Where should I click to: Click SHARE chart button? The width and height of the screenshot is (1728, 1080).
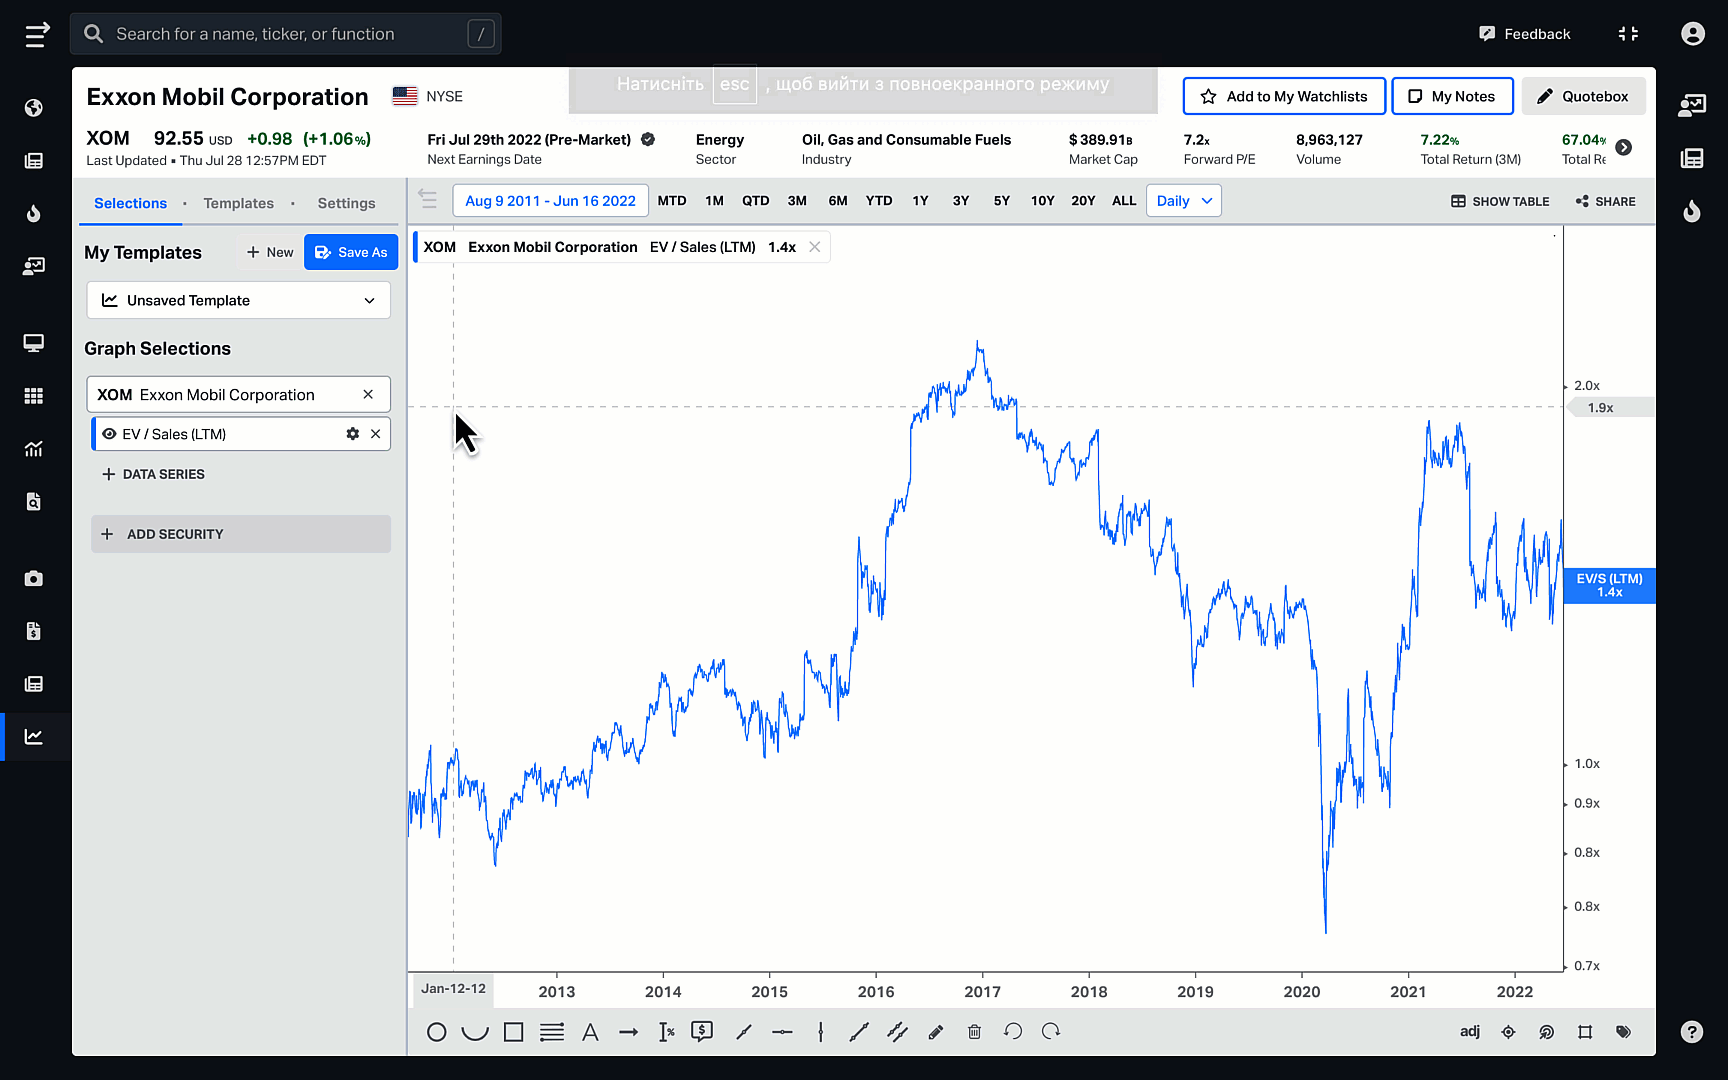(x=1605, y=201)
